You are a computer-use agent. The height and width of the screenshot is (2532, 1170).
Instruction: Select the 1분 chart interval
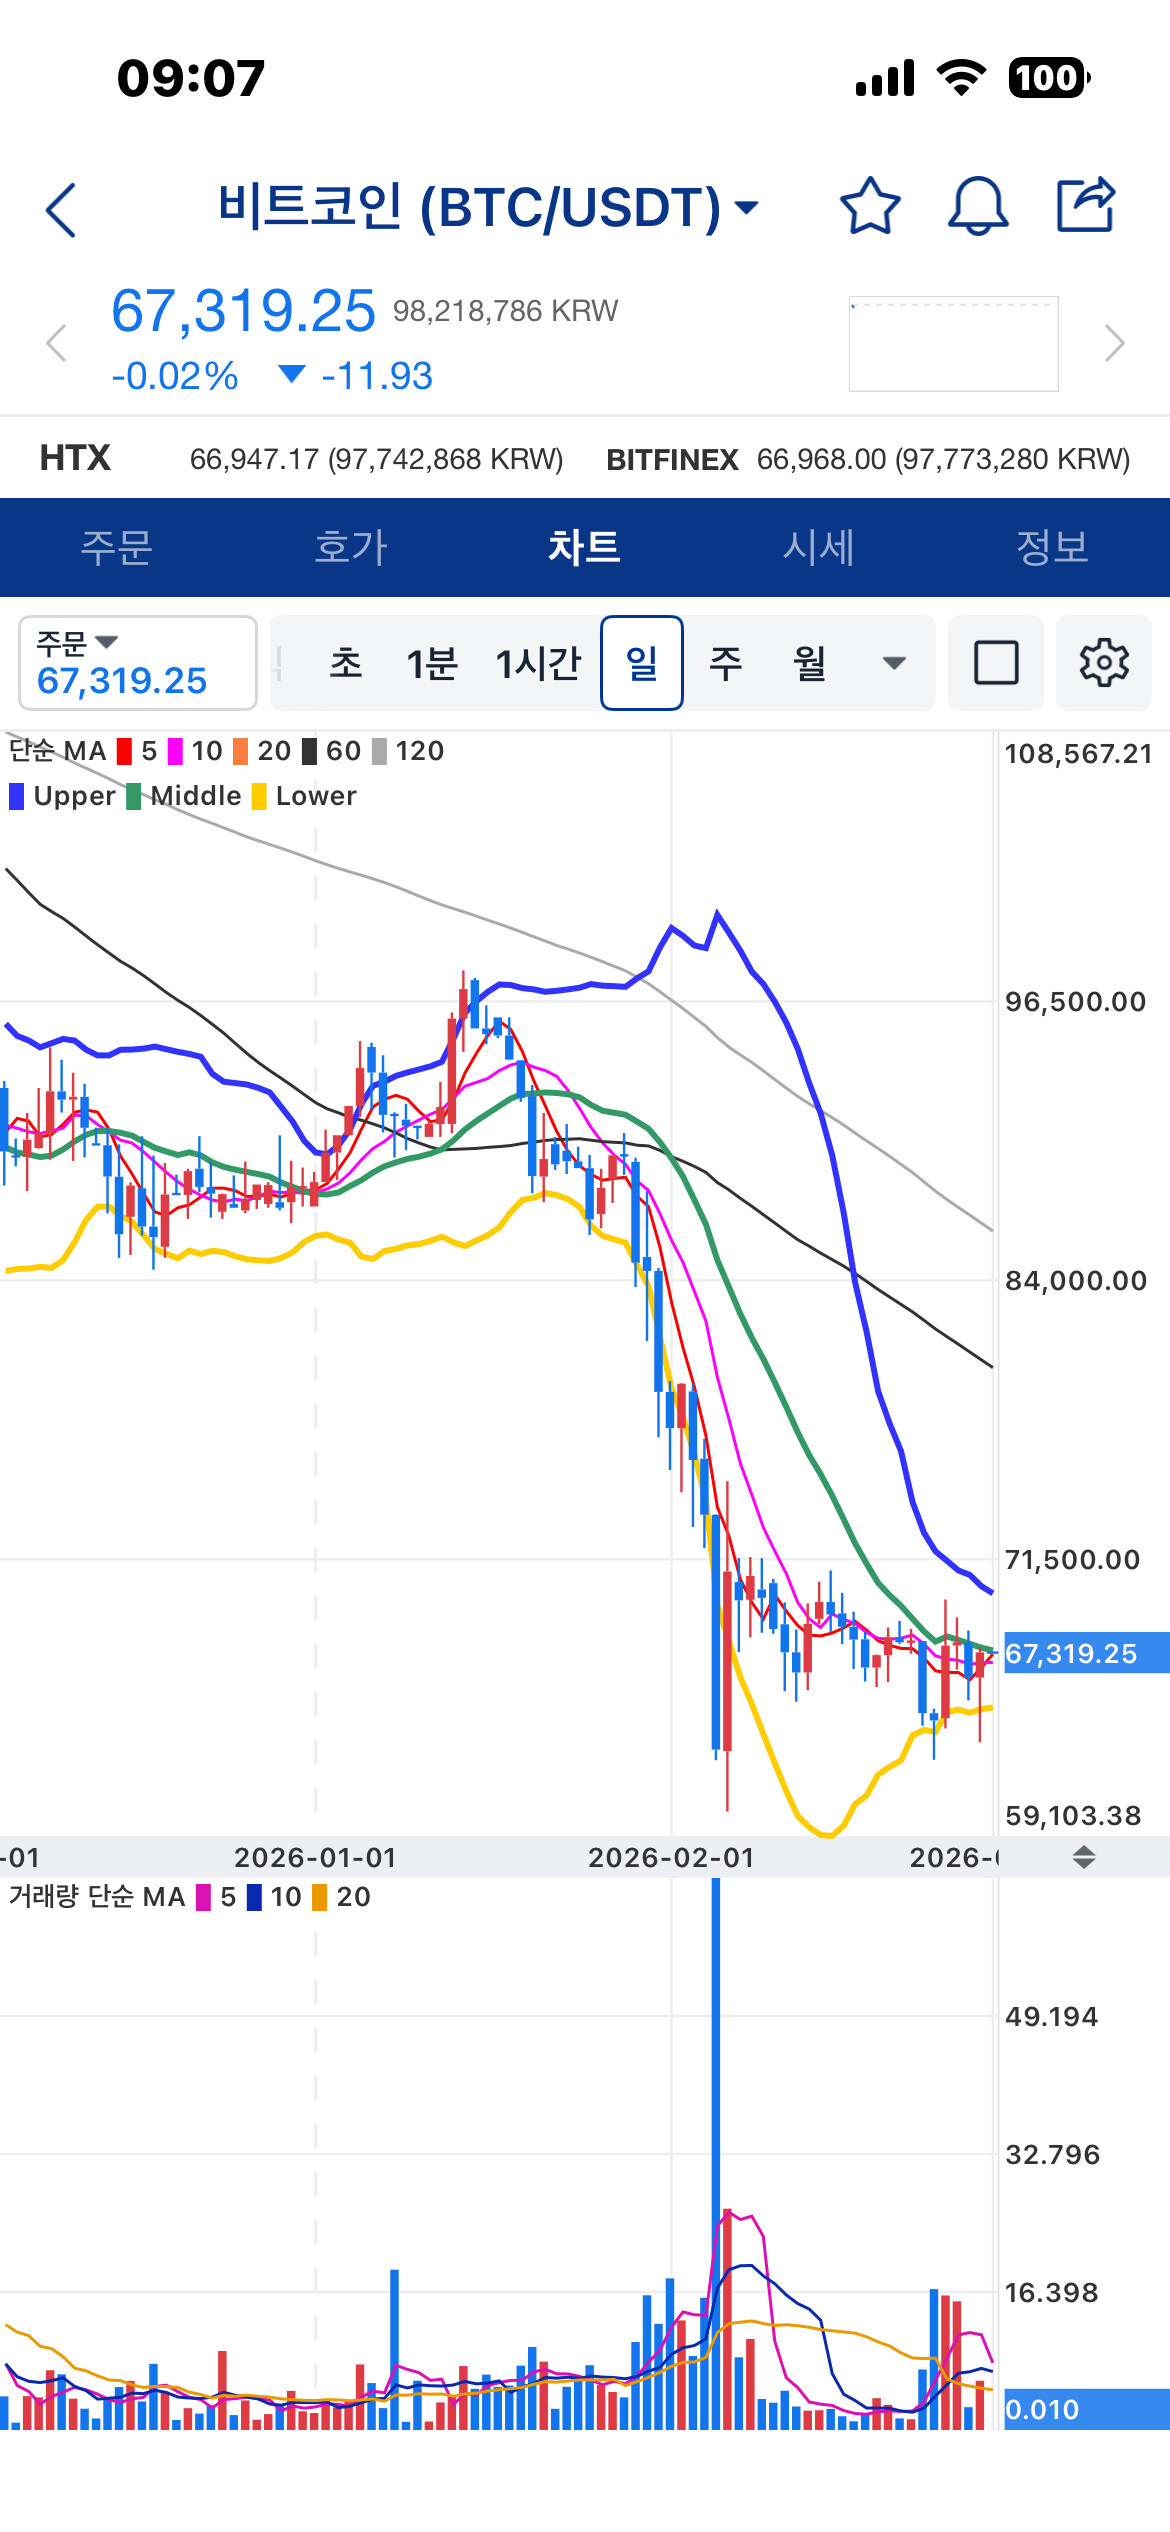[431, 663]
